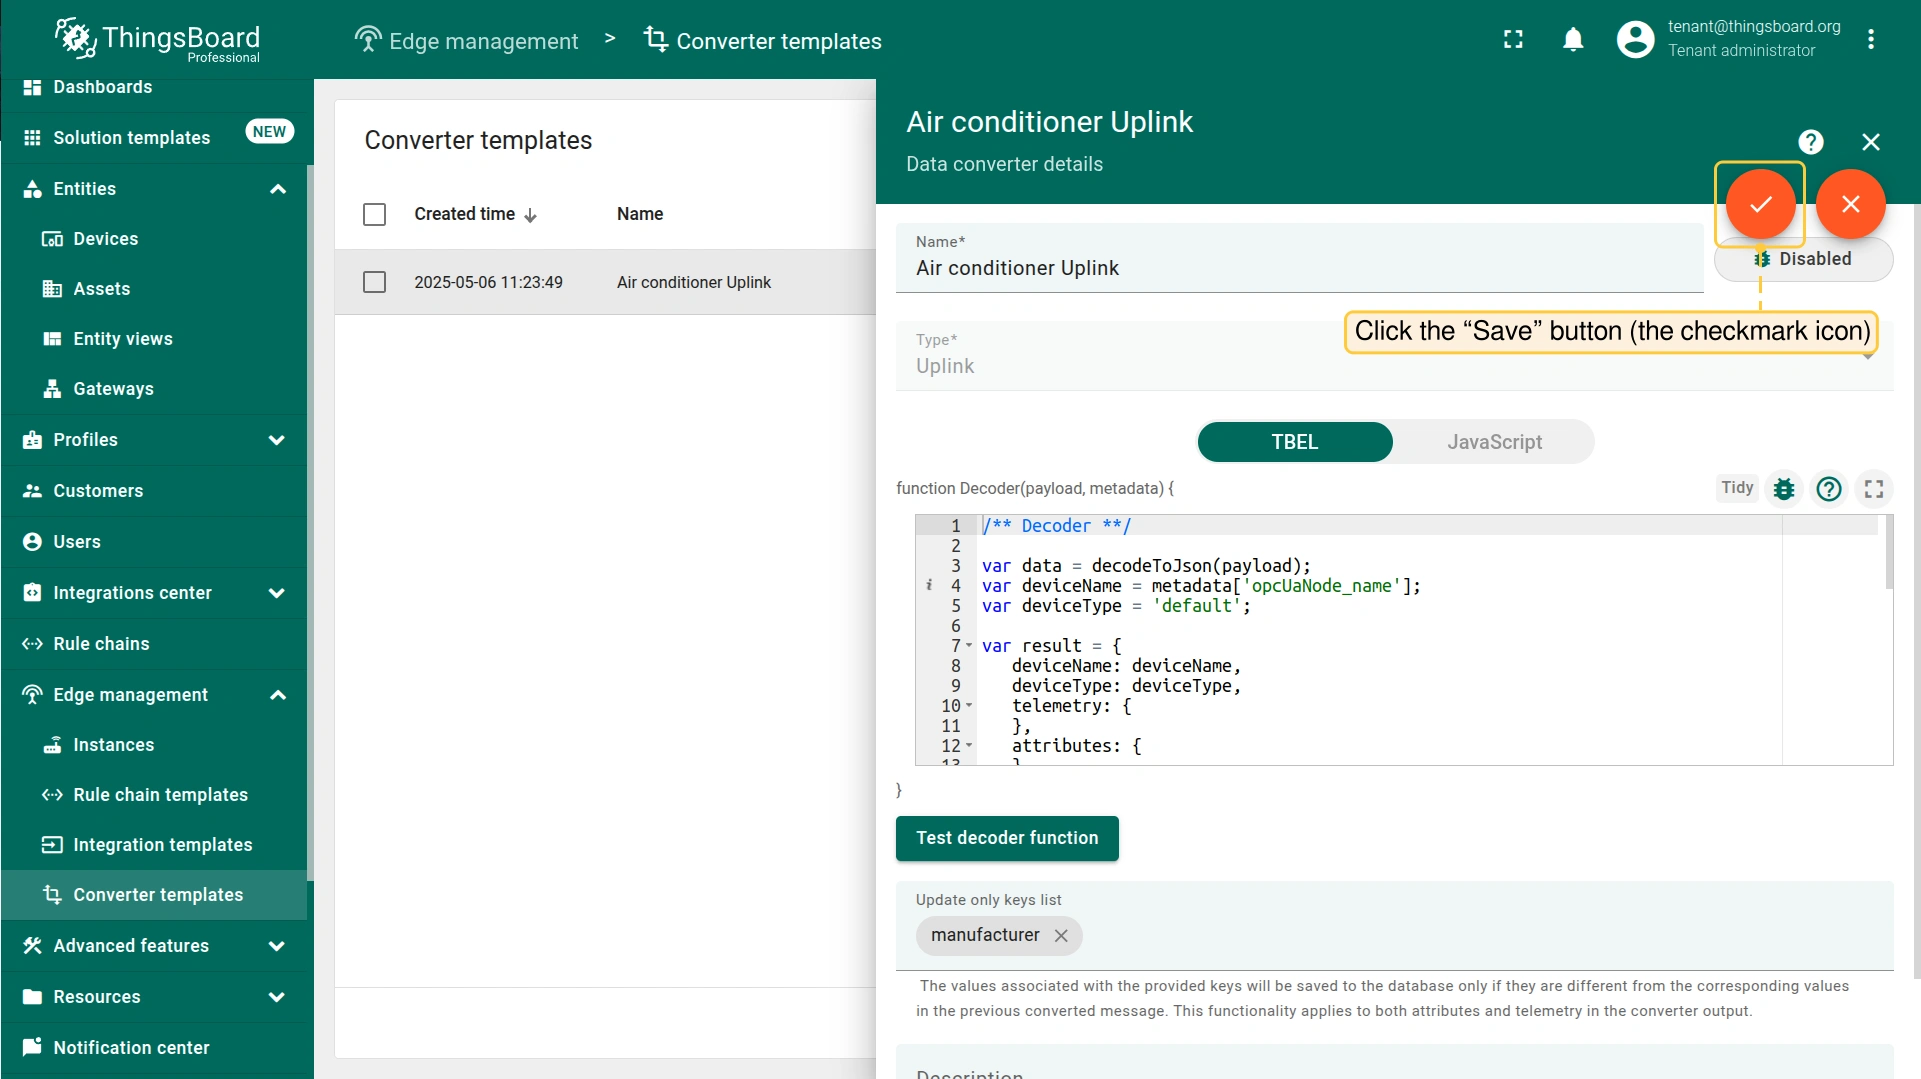Click the Tidy code button

(1736, 488)
